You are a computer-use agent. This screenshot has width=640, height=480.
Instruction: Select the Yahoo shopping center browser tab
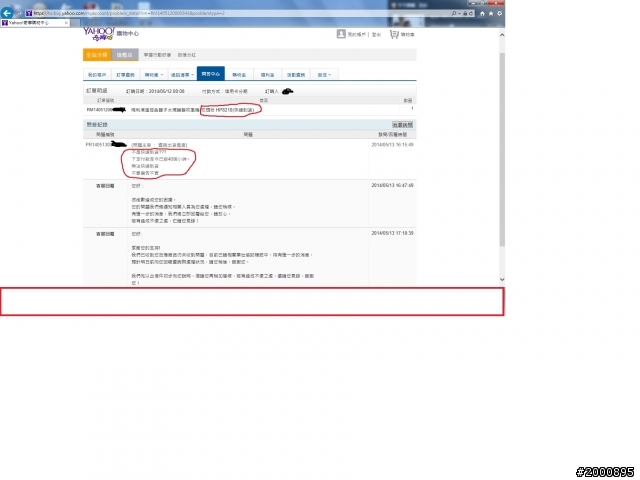[35, 23]
